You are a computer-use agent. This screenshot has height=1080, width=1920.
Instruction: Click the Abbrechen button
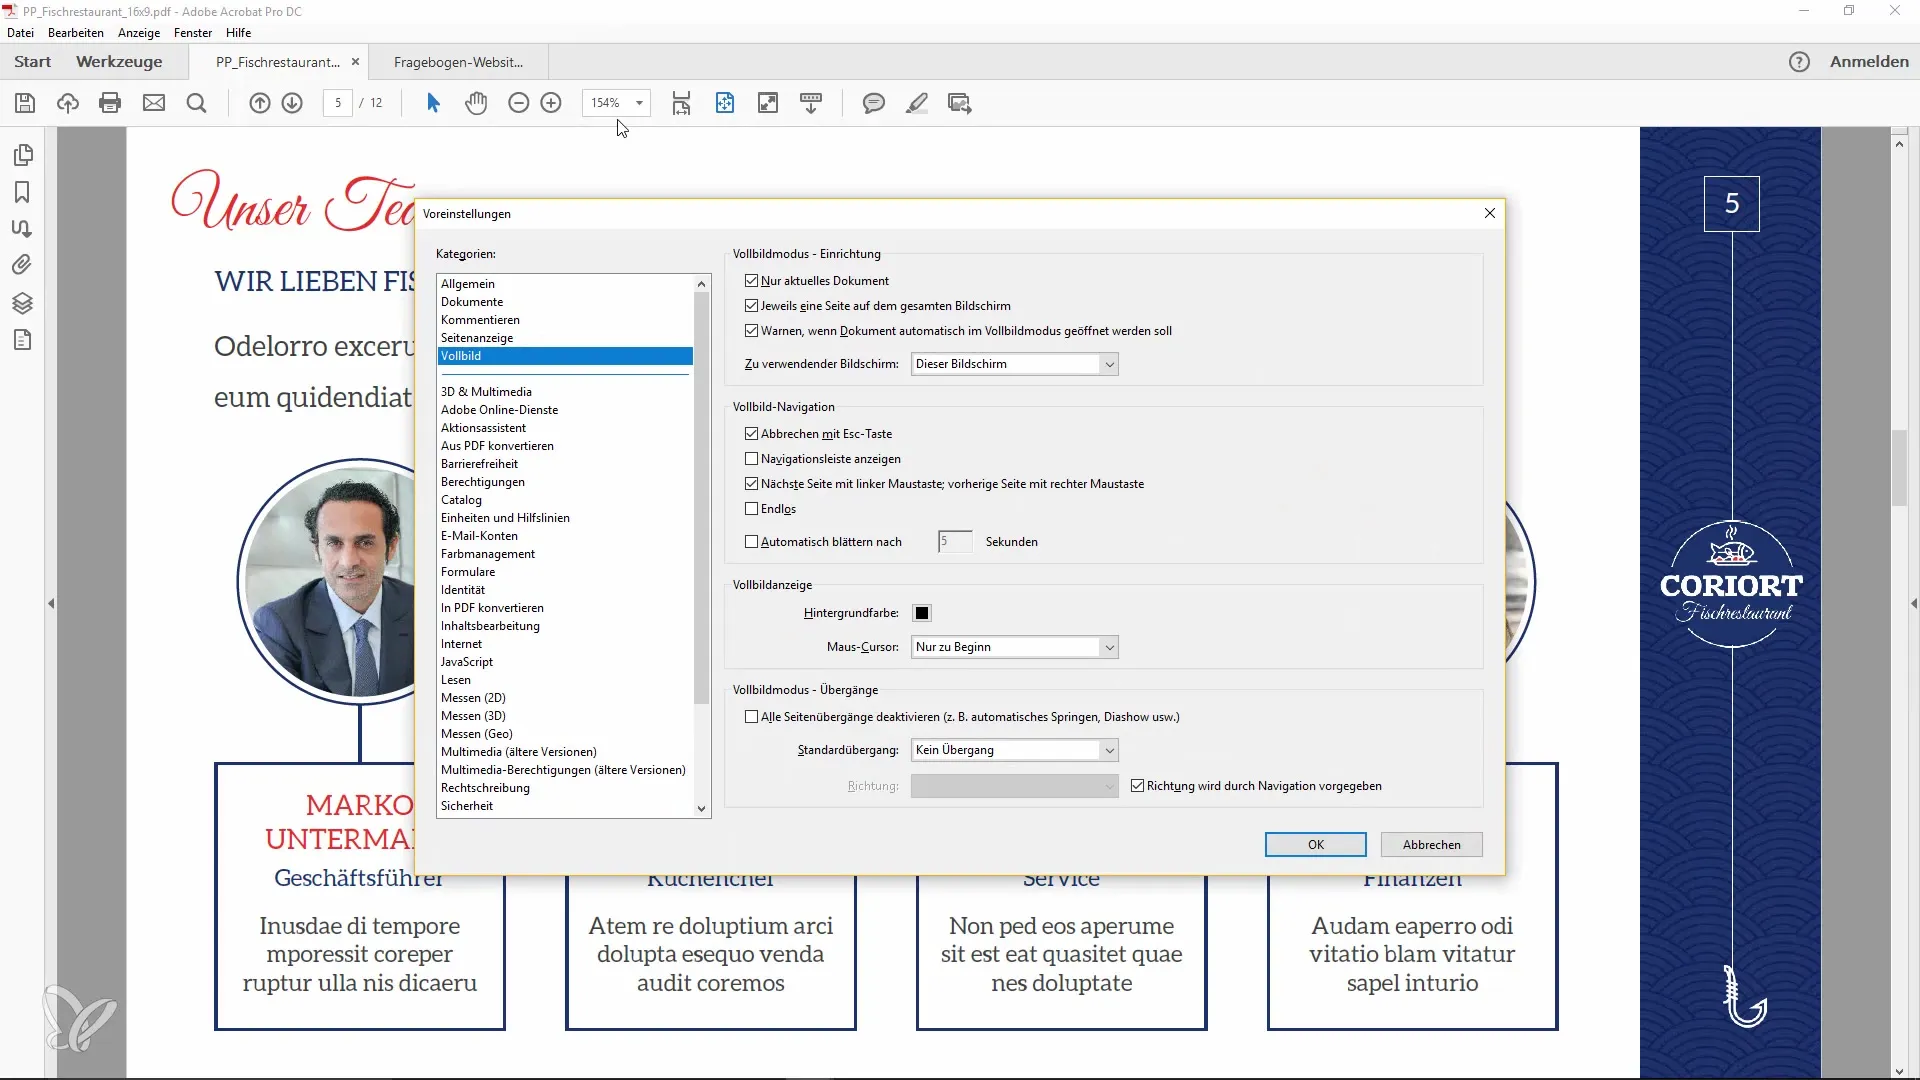(x=1431, y=845)
